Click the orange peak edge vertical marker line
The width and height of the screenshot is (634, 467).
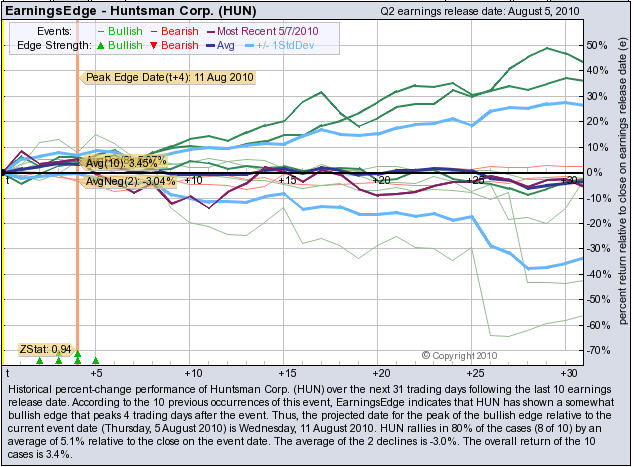point(77,190)
